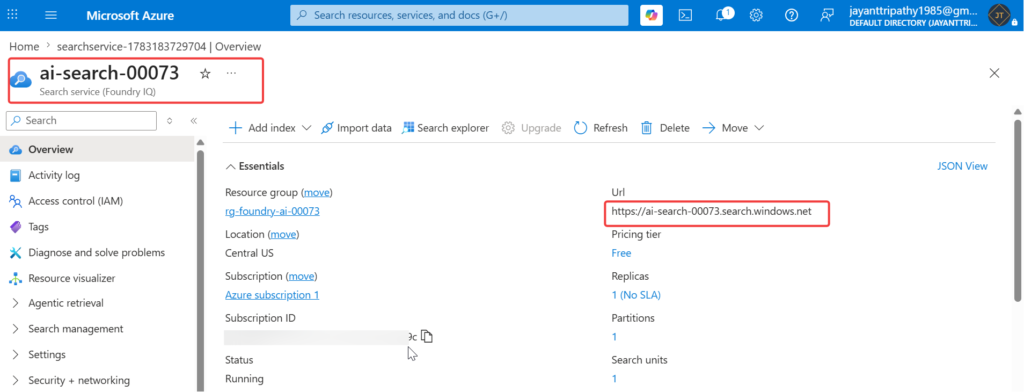1024x392 pixels.
Task: Click move link next to Subscription
Action: [x=302, y=276]
